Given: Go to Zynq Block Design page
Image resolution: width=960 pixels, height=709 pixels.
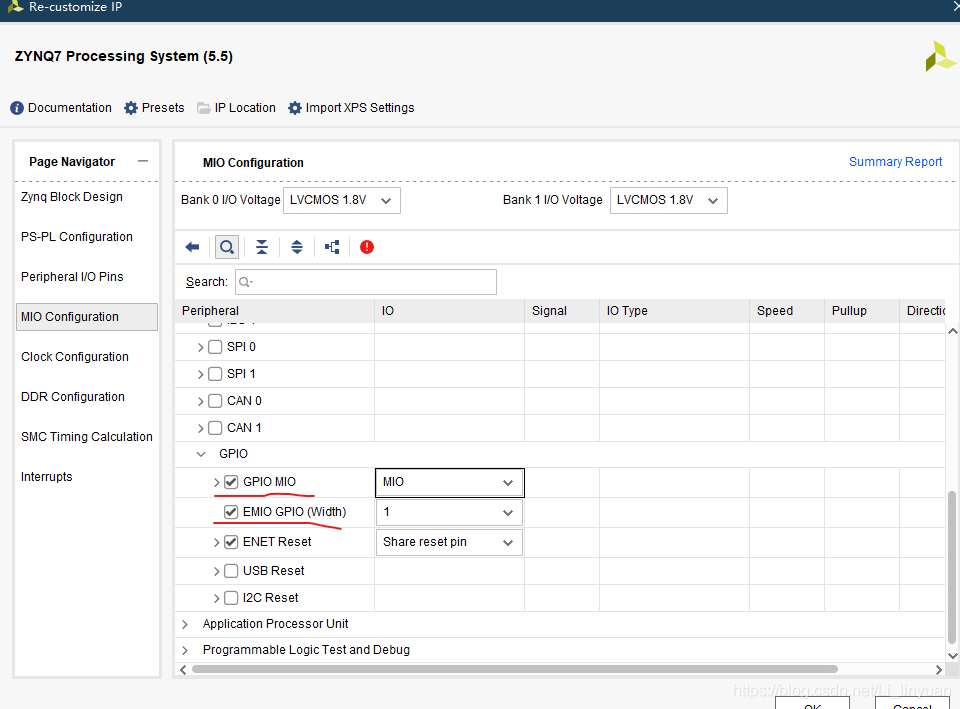Looking at the screenshot, I should (x=72, y=197).
